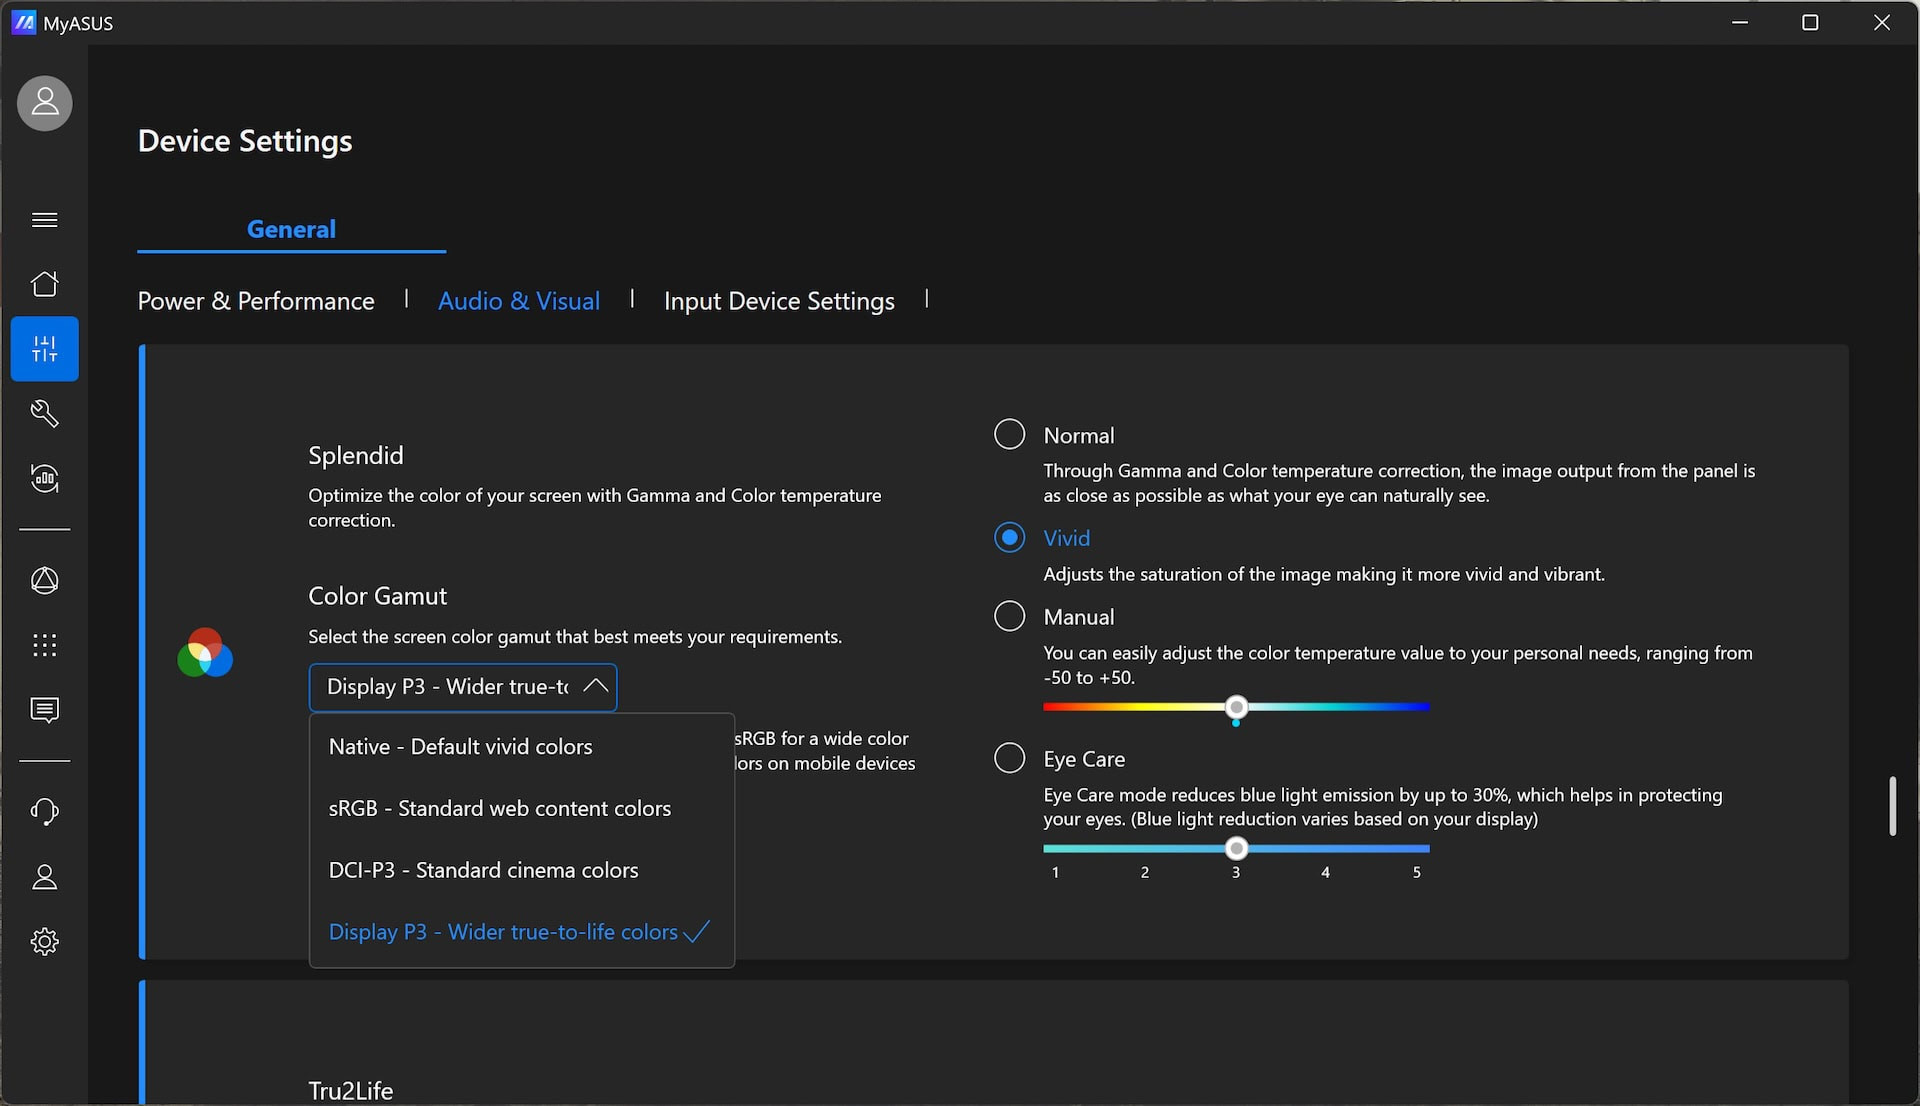1920x1106 pixels.
Task: Open Input Device Settings section
Action: (x=779, y=301)
